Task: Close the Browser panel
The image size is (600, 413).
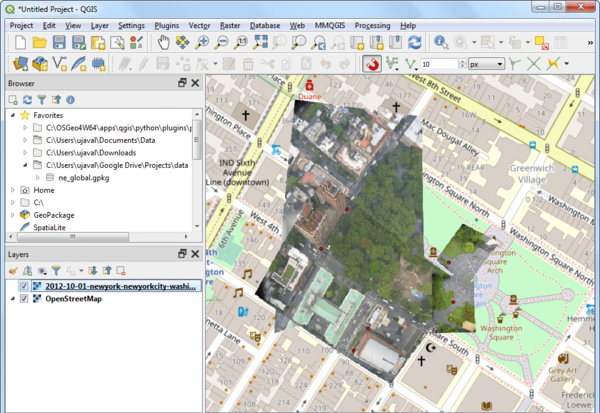Action: [x=195, y=83]
